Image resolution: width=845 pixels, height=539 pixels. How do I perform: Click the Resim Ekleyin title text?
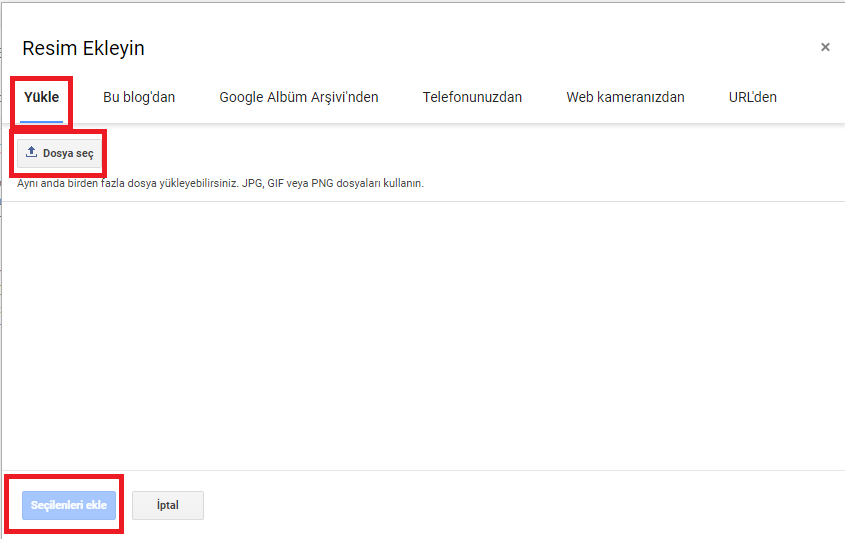84,49
